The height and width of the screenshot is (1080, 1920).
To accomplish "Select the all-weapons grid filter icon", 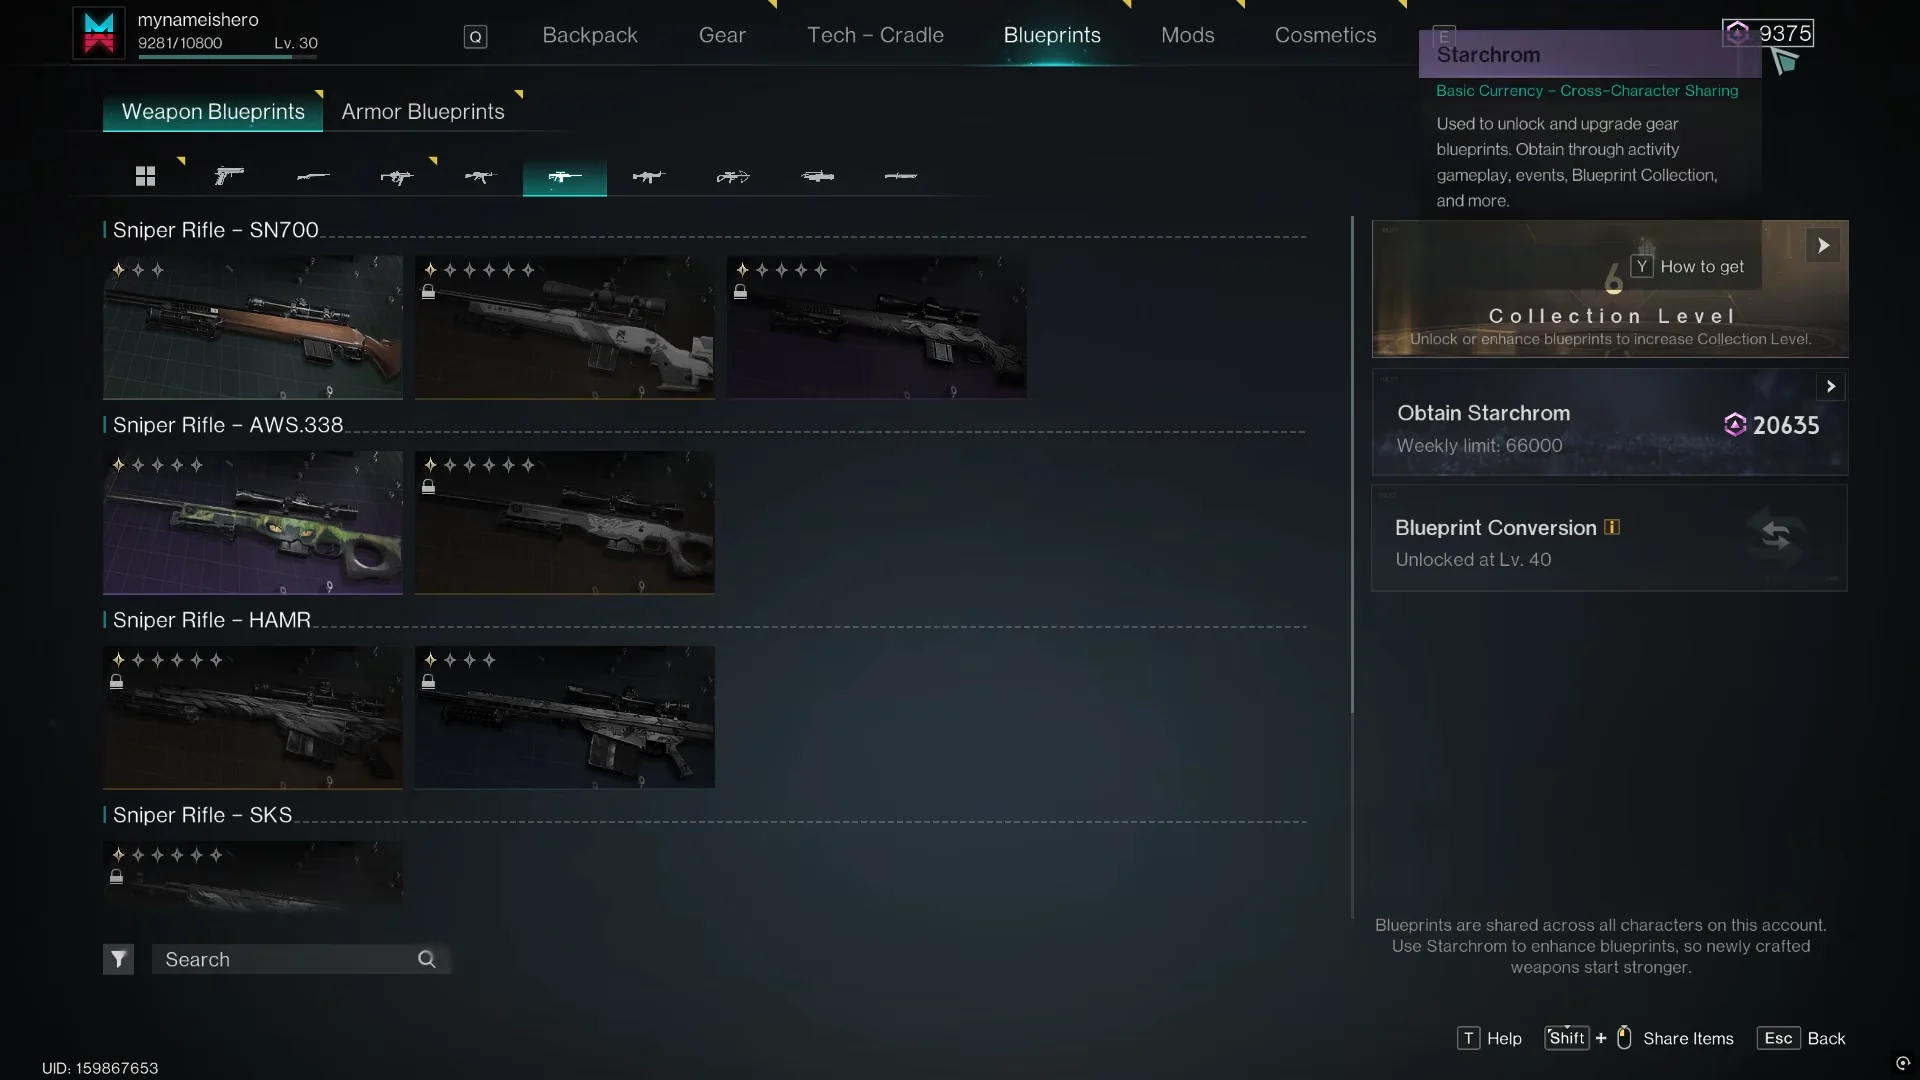I will click(145, 176).
